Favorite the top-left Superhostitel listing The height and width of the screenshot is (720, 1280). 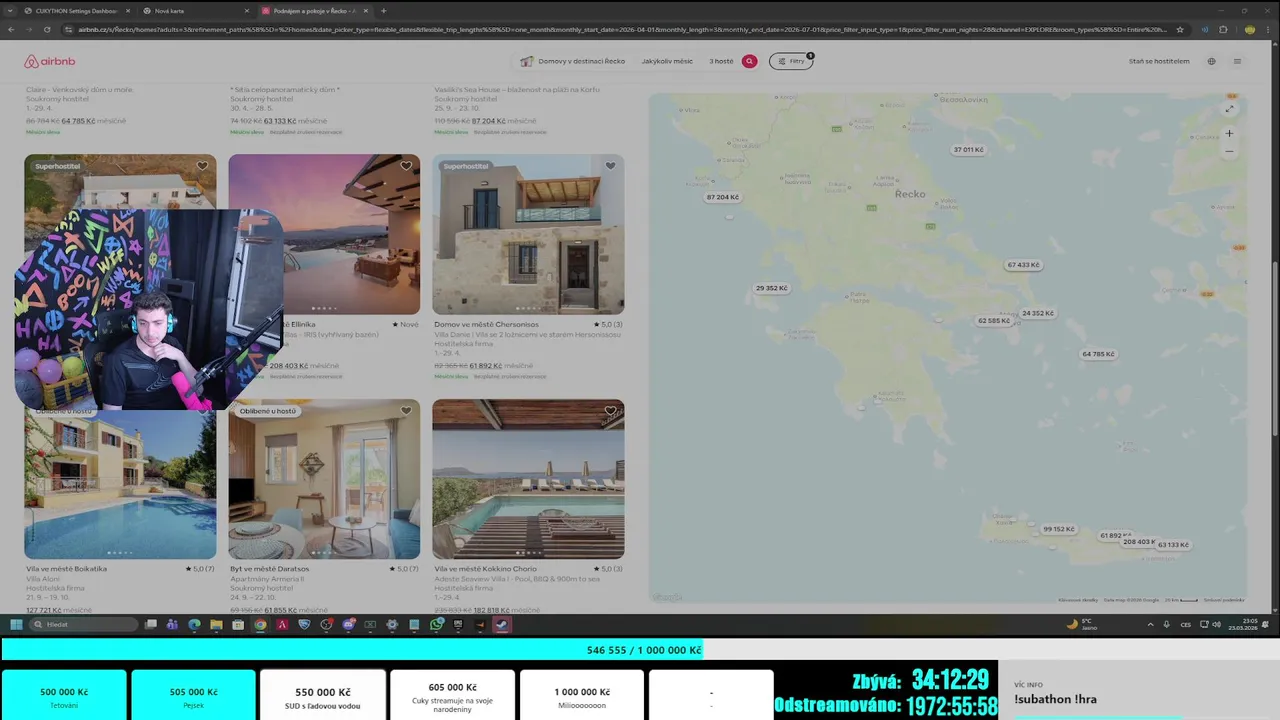(202, 166)
